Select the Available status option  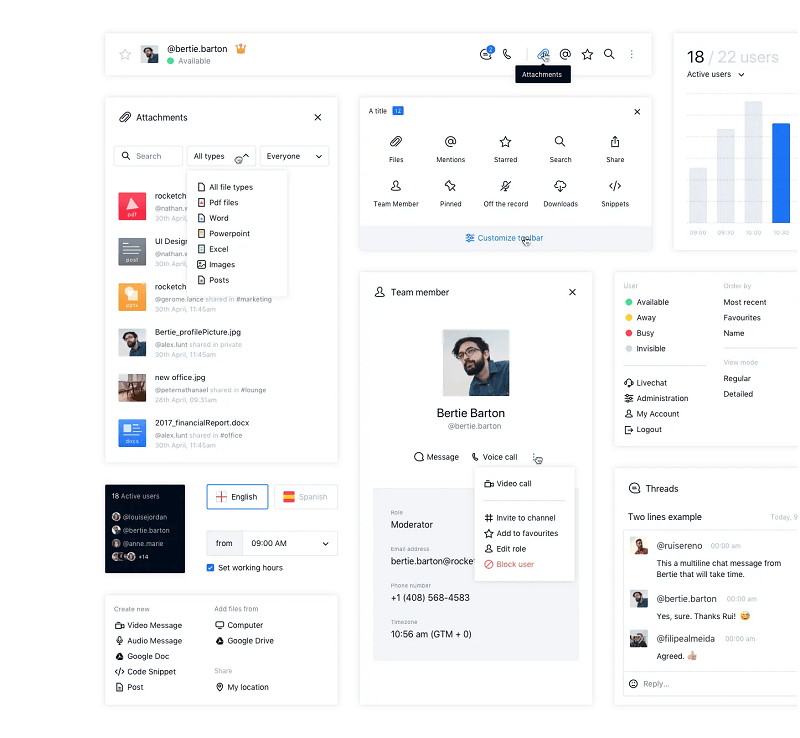pyautogui.click(x=652, y=302)
